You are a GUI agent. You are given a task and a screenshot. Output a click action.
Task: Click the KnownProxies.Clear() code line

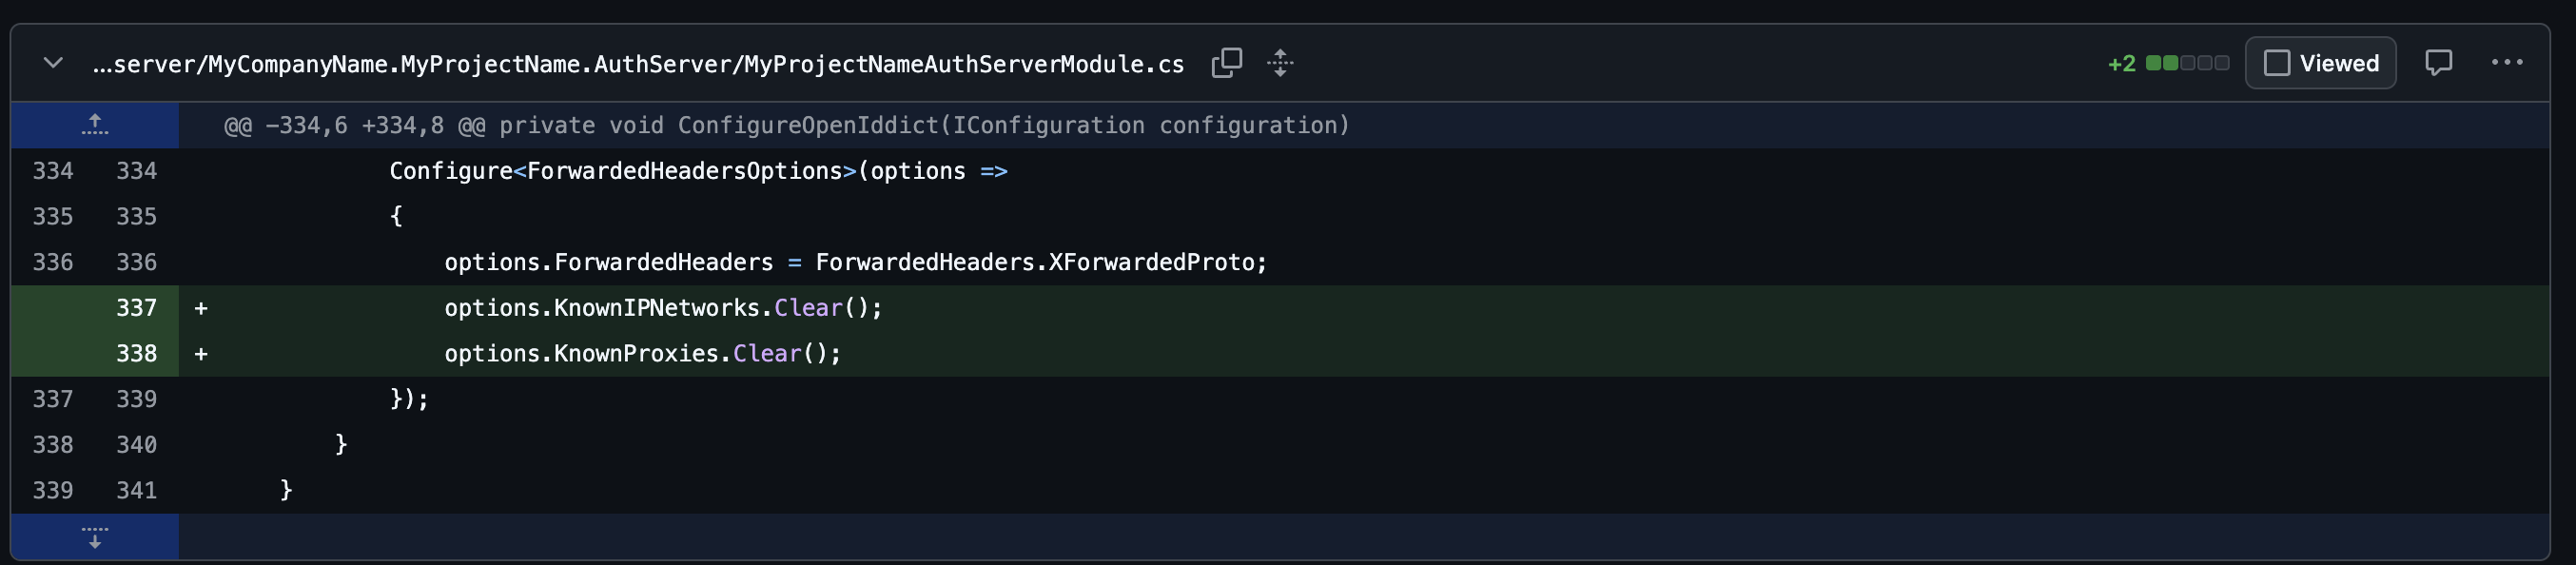click(642, 354)
